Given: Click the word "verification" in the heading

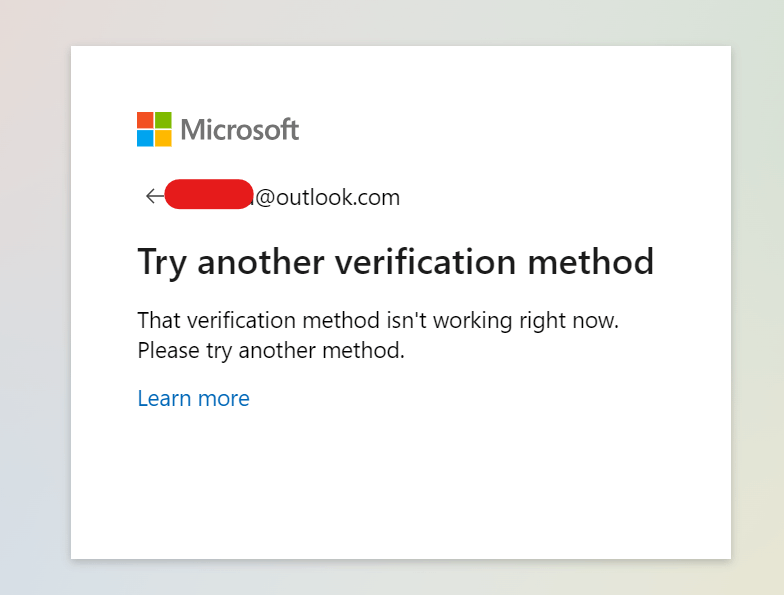Looking at the screenshot, I should pos(425,262).
